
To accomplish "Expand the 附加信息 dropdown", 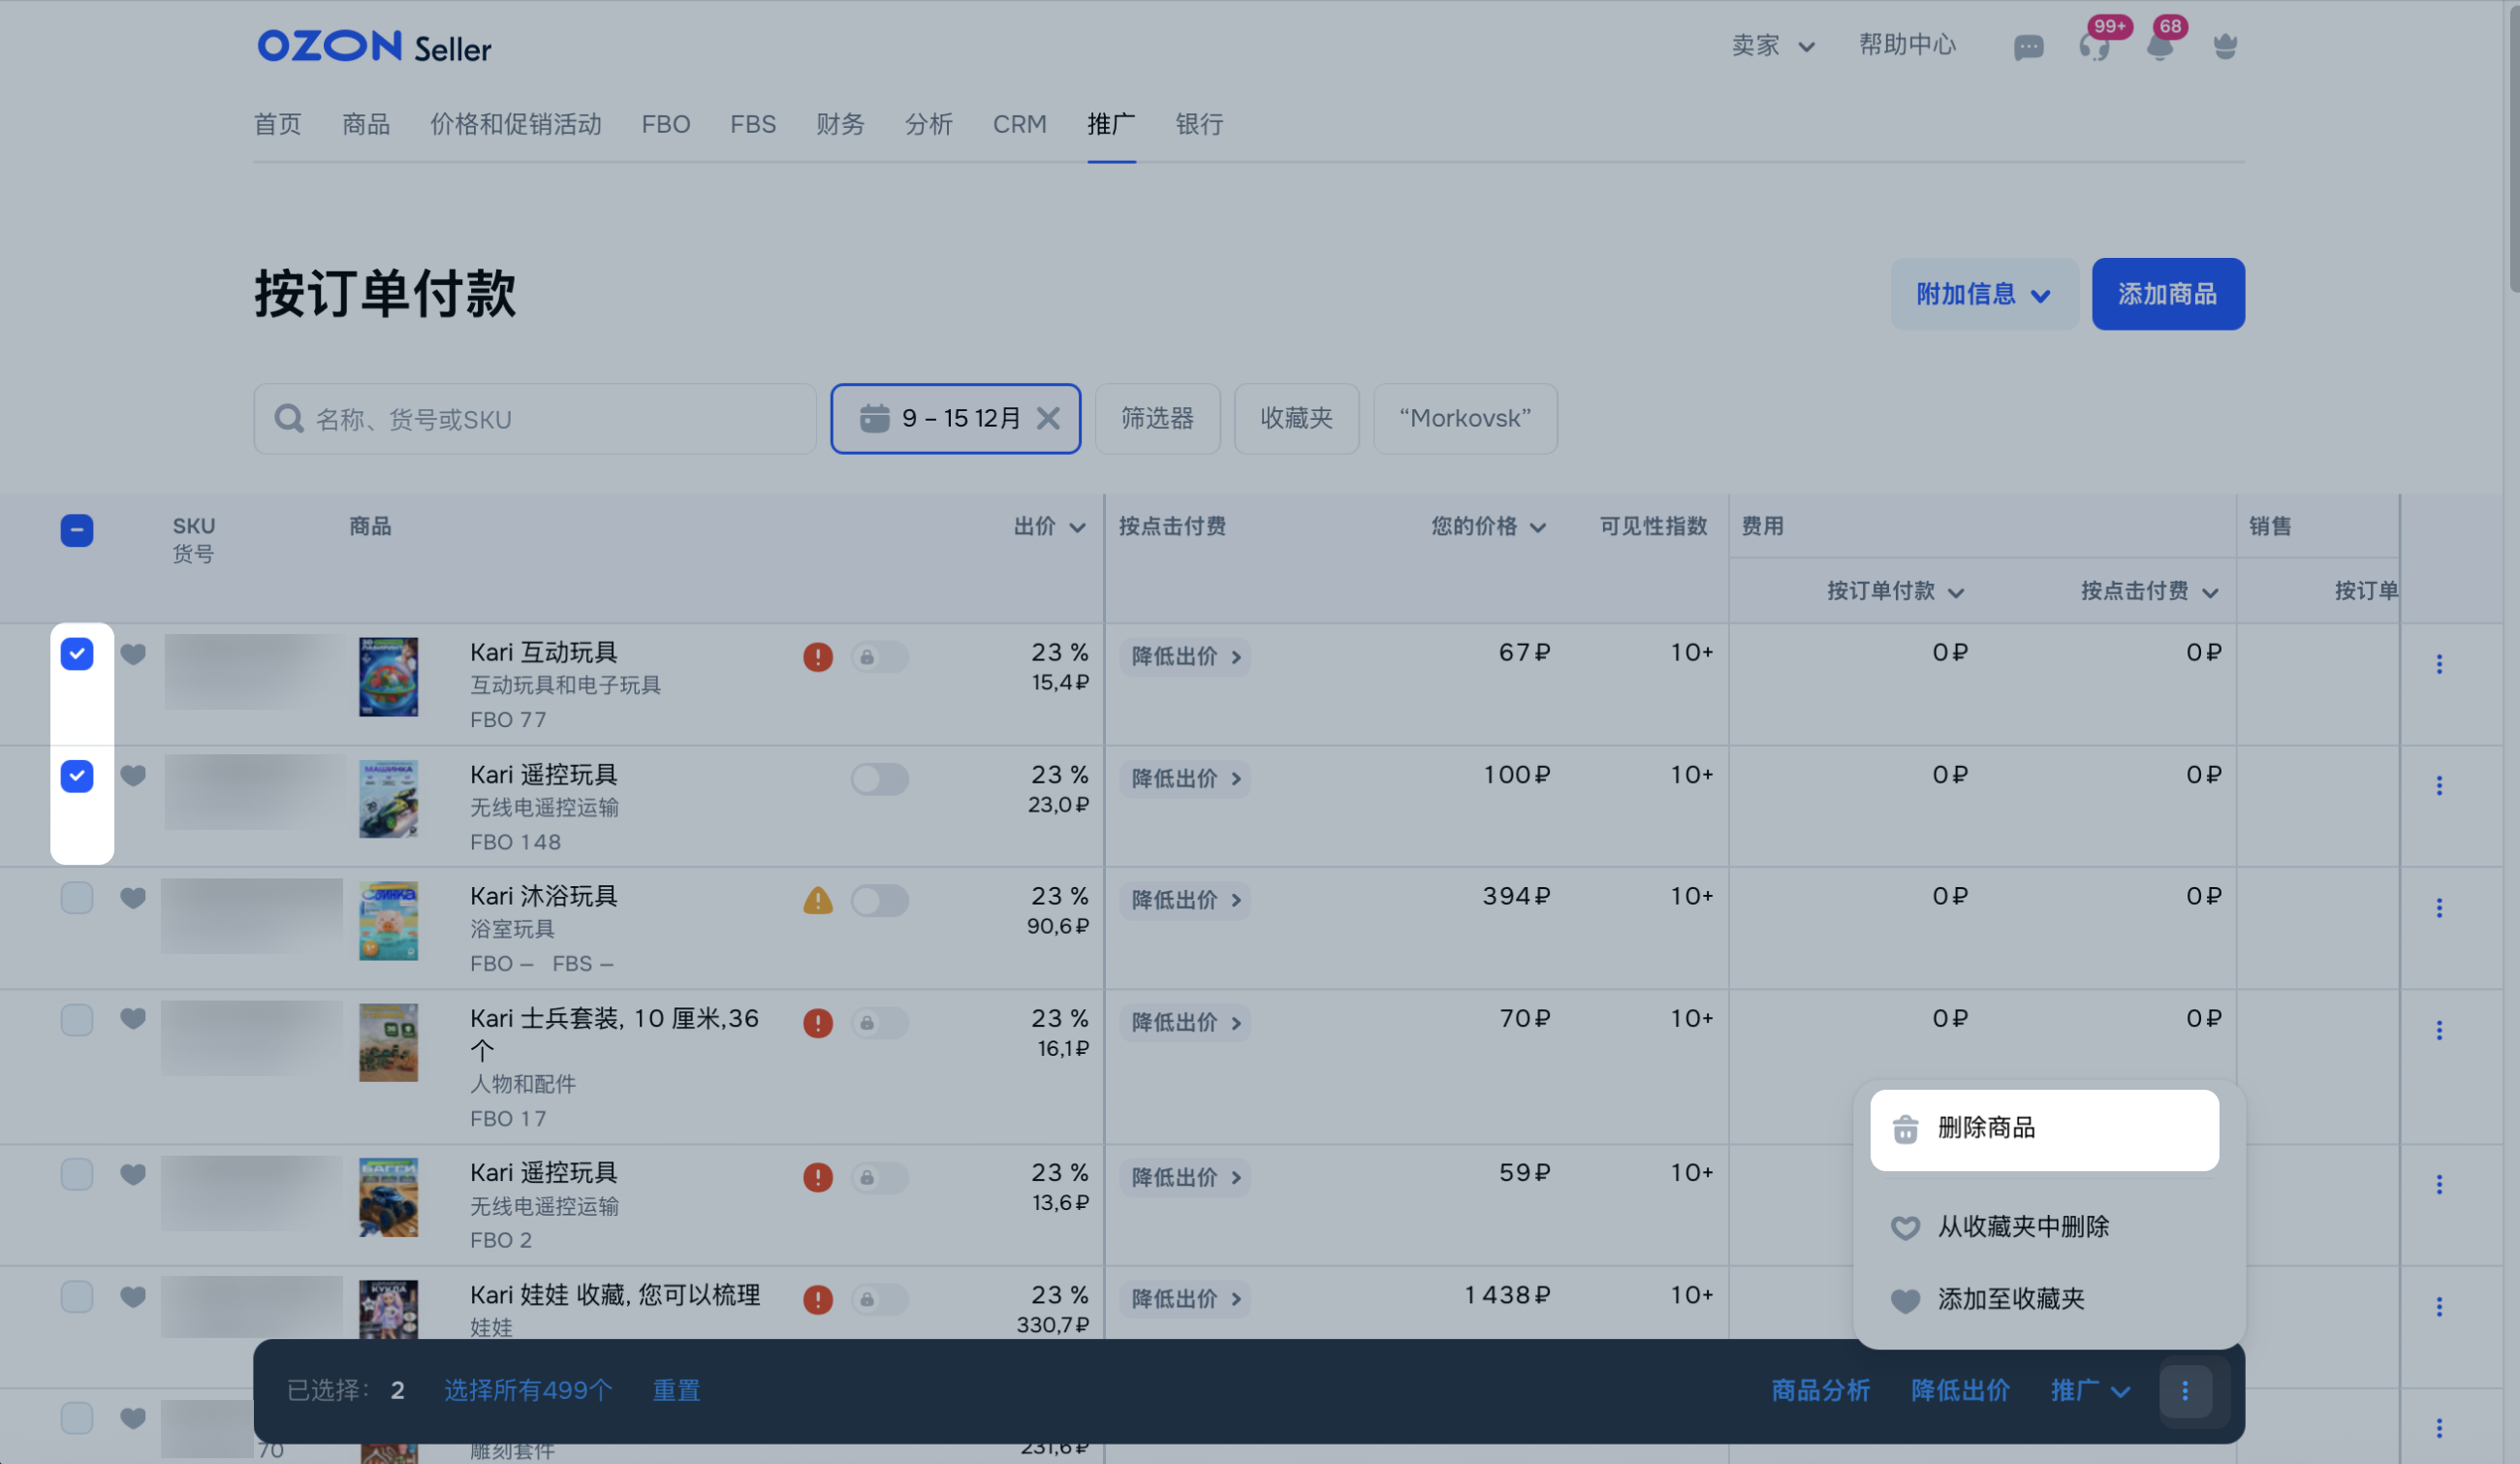I will click(1983, 294).
